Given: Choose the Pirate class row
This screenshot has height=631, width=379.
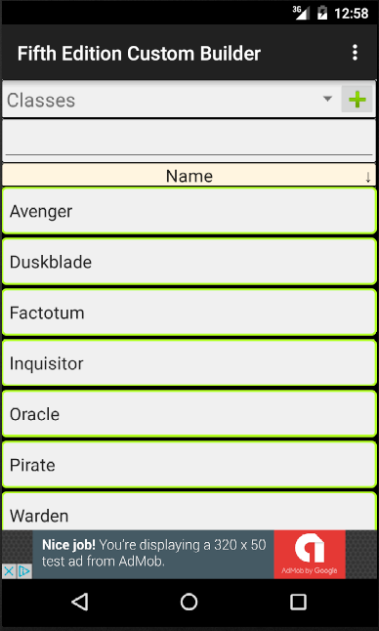Looking at the screenshot, I should [x=189, y=464].
